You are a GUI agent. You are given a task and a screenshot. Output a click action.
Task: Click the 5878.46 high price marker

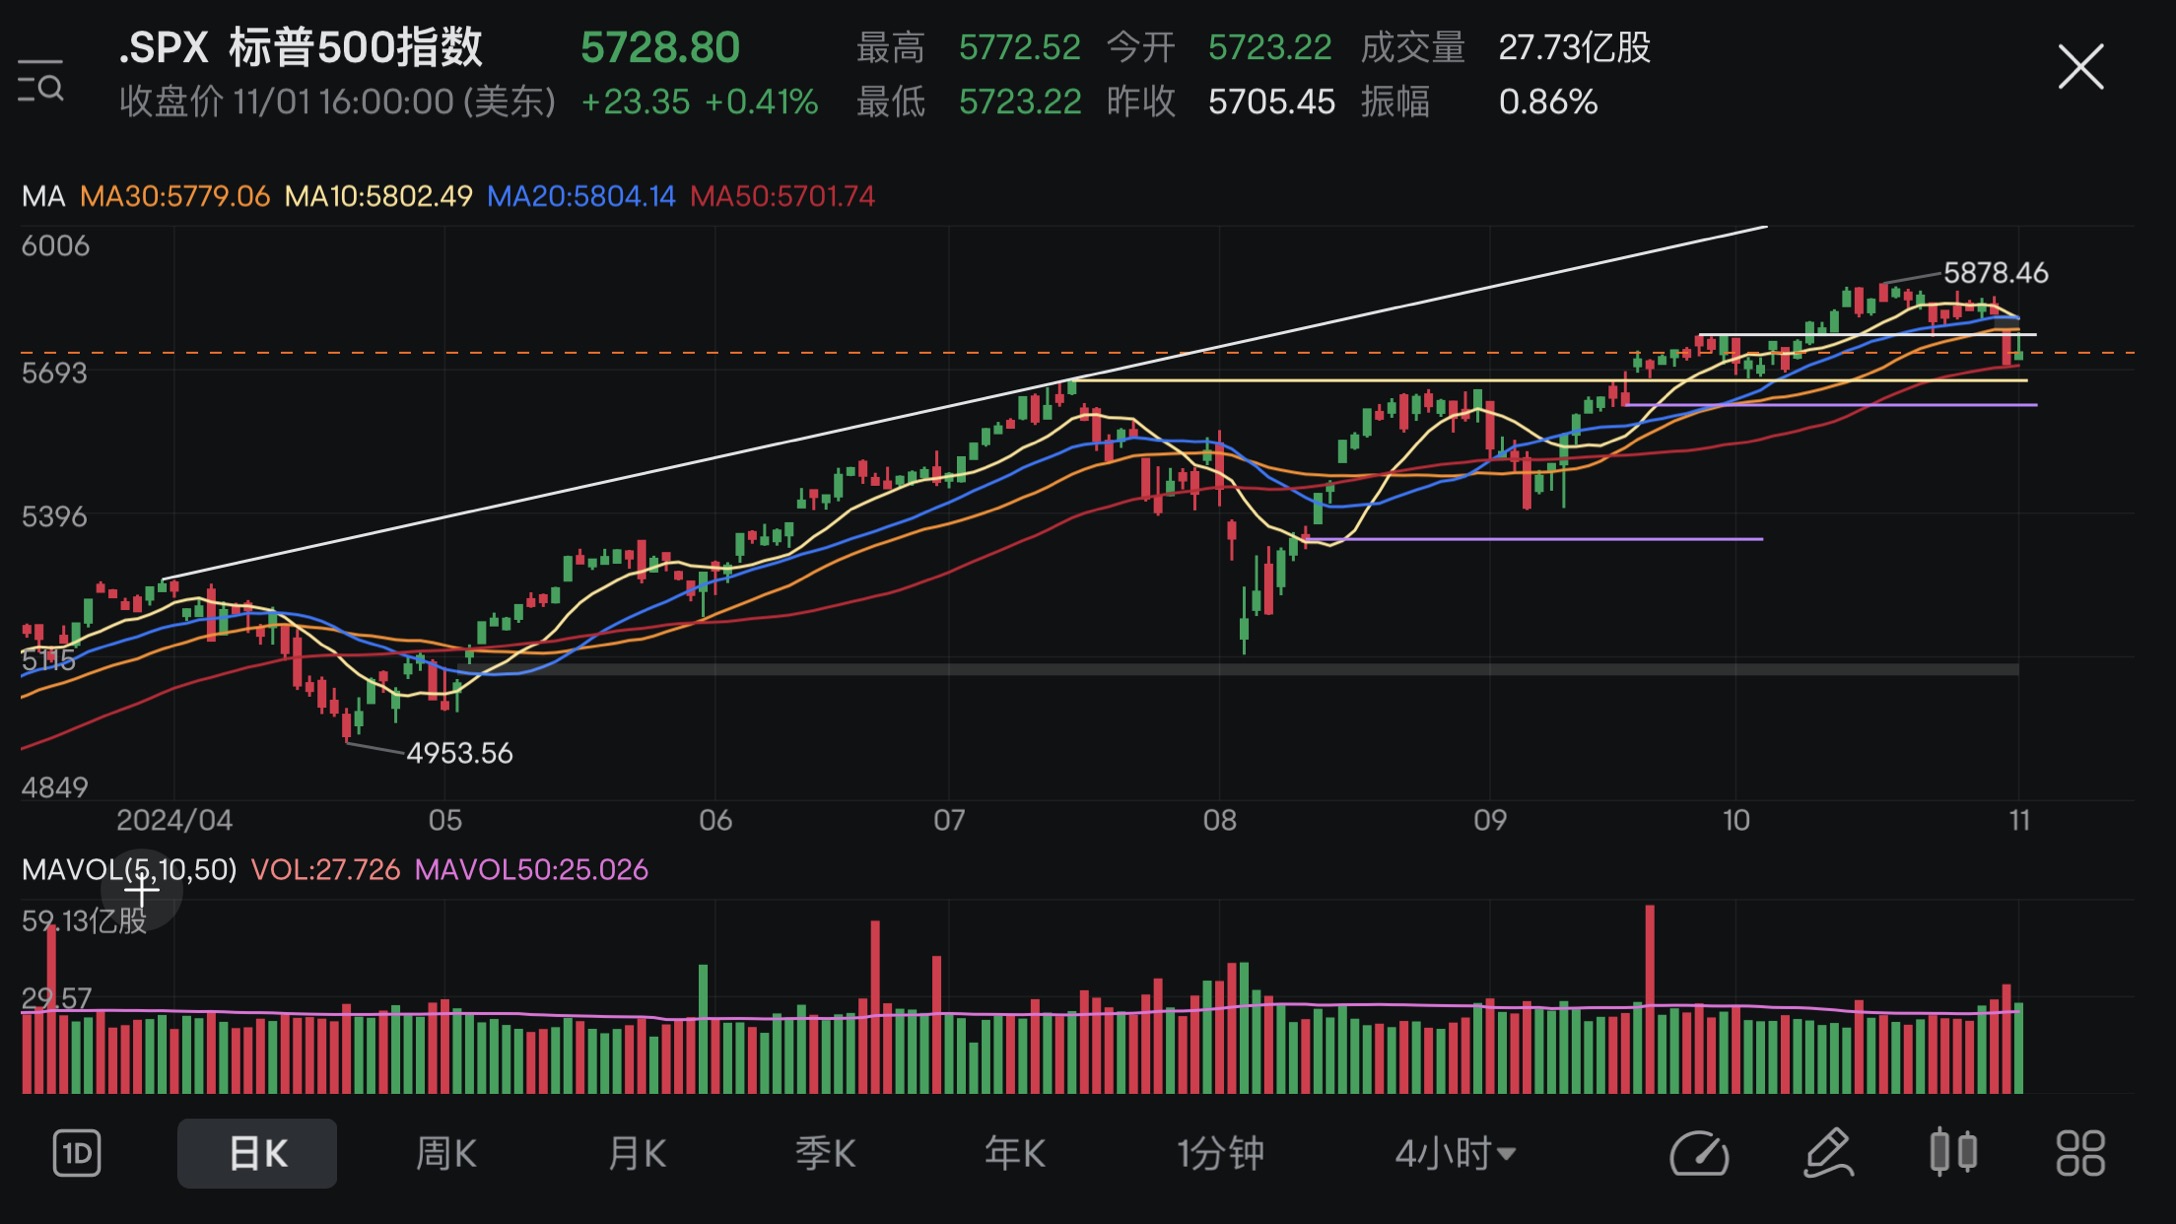1995,272
